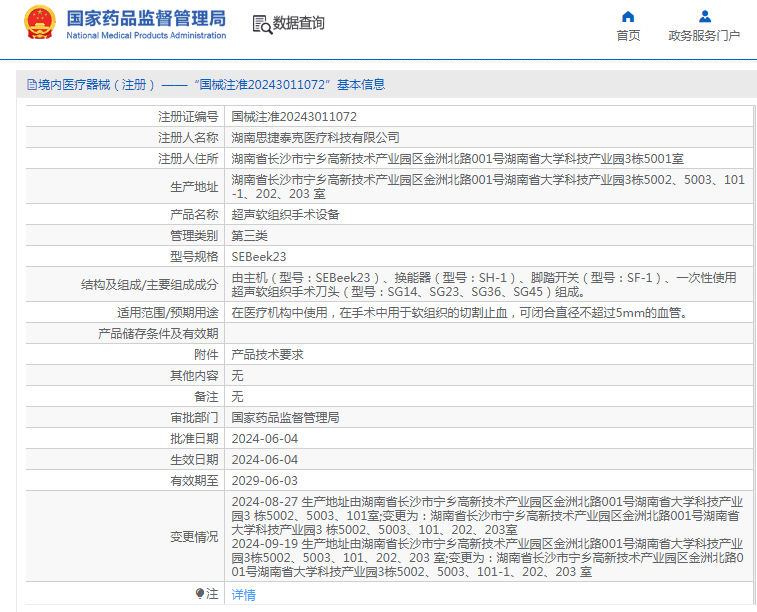757x612 pixels.
Task: Click the 附件 label
Action: 206,355
